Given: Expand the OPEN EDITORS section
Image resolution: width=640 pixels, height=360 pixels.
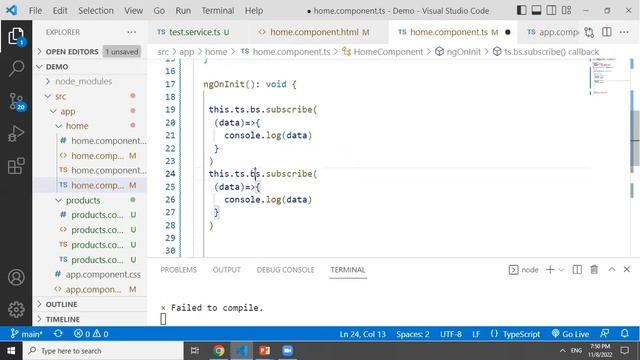Looking at the screenshot, I should click(x=90, y=51).
